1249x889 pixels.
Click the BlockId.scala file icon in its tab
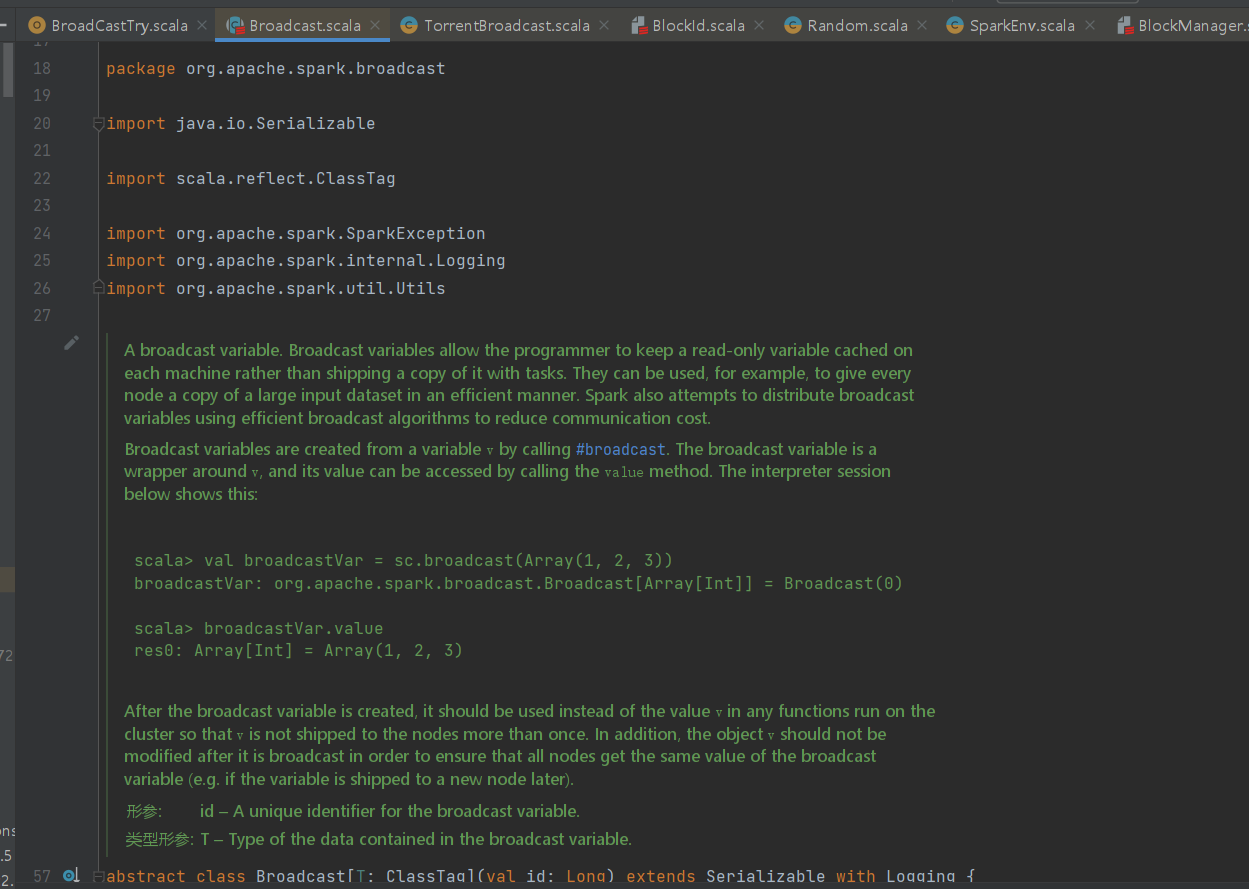tap(638, 26)
